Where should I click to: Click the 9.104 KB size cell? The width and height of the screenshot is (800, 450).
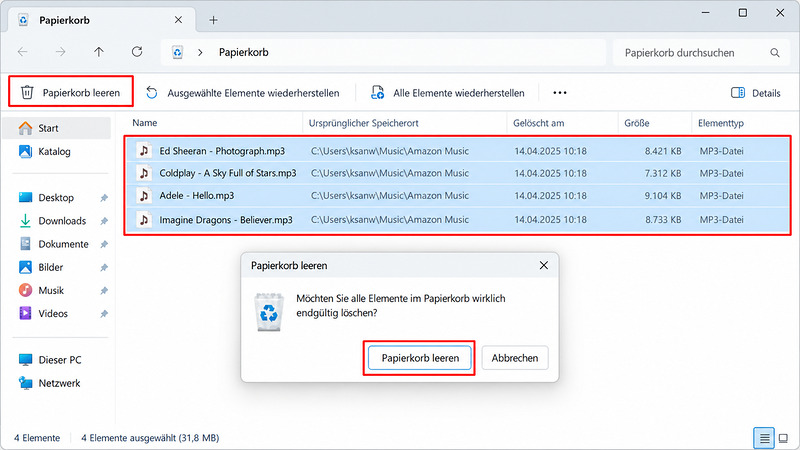(x=663, y=195)
